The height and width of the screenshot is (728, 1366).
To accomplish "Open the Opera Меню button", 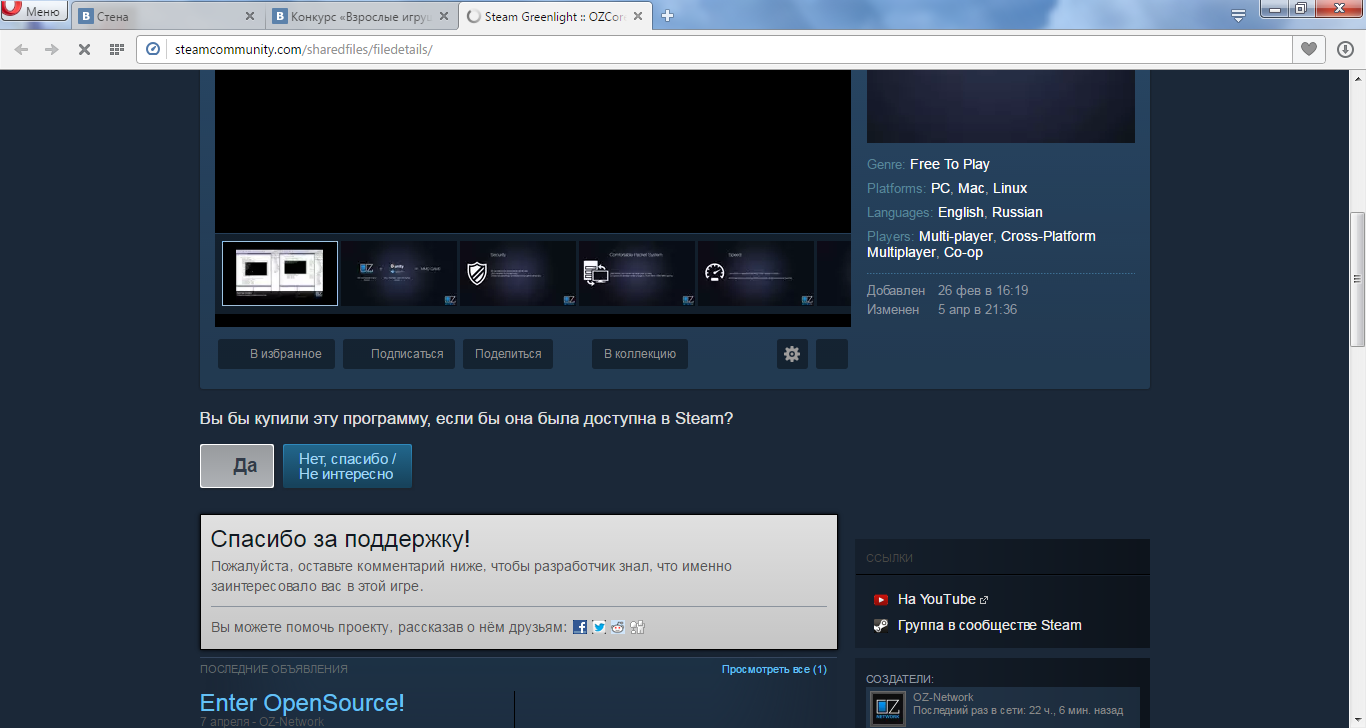I will coord(35,12).
